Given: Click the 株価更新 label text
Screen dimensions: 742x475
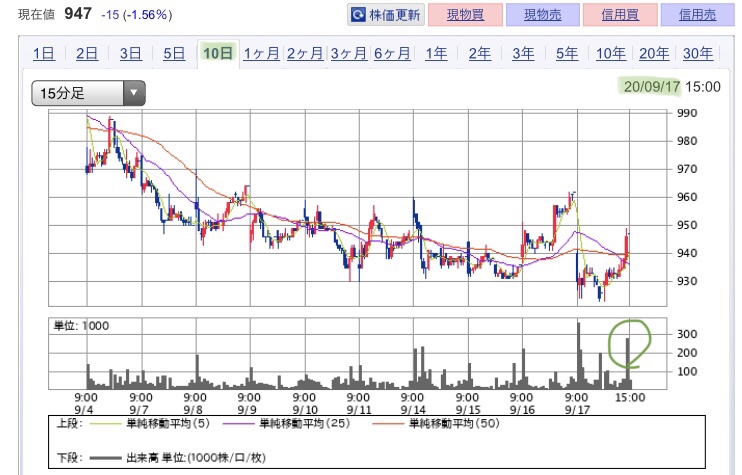Looking at the screenshot, I should 395,15.
